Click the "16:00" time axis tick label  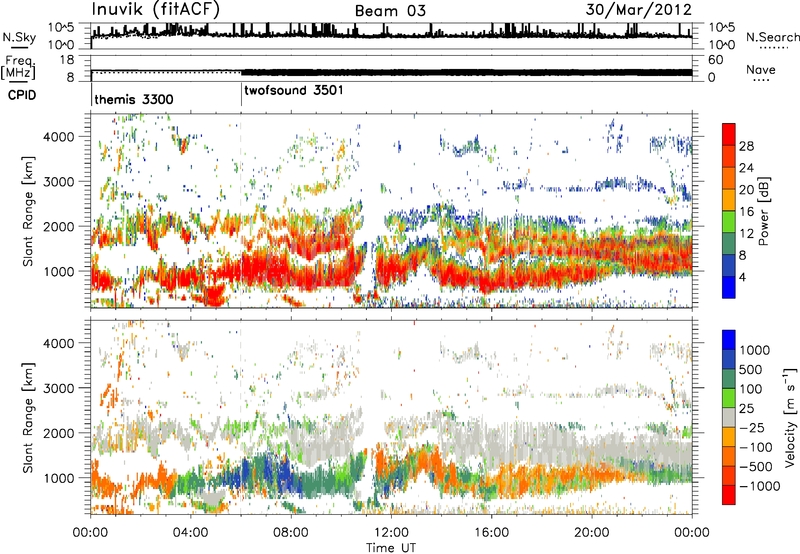pyautogui.click(x=491, y=533)
